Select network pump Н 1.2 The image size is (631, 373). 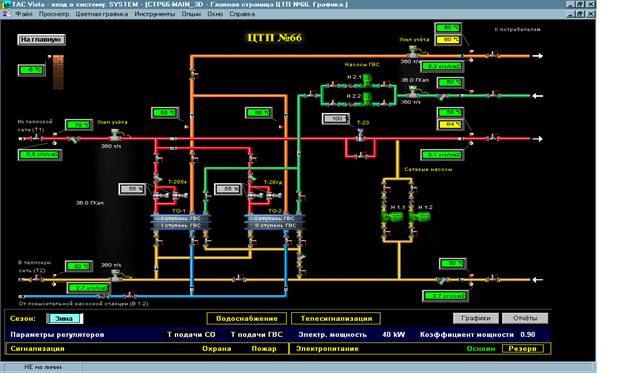420,217
